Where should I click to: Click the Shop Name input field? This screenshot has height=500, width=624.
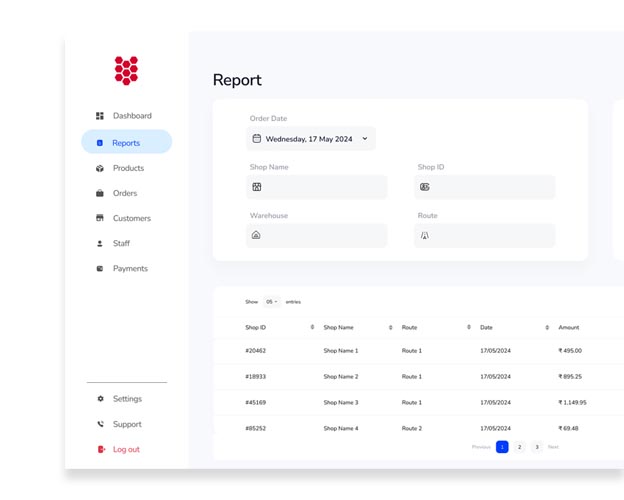tap(317, 187)
